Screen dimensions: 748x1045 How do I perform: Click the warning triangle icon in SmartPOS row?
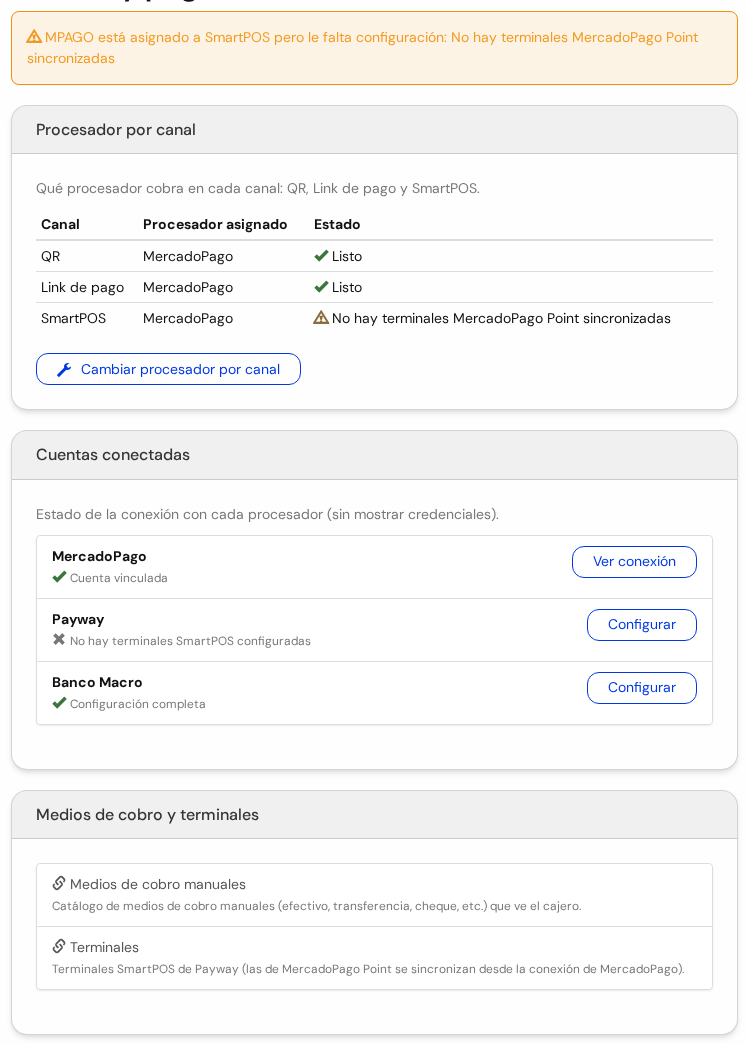[321, 318]
